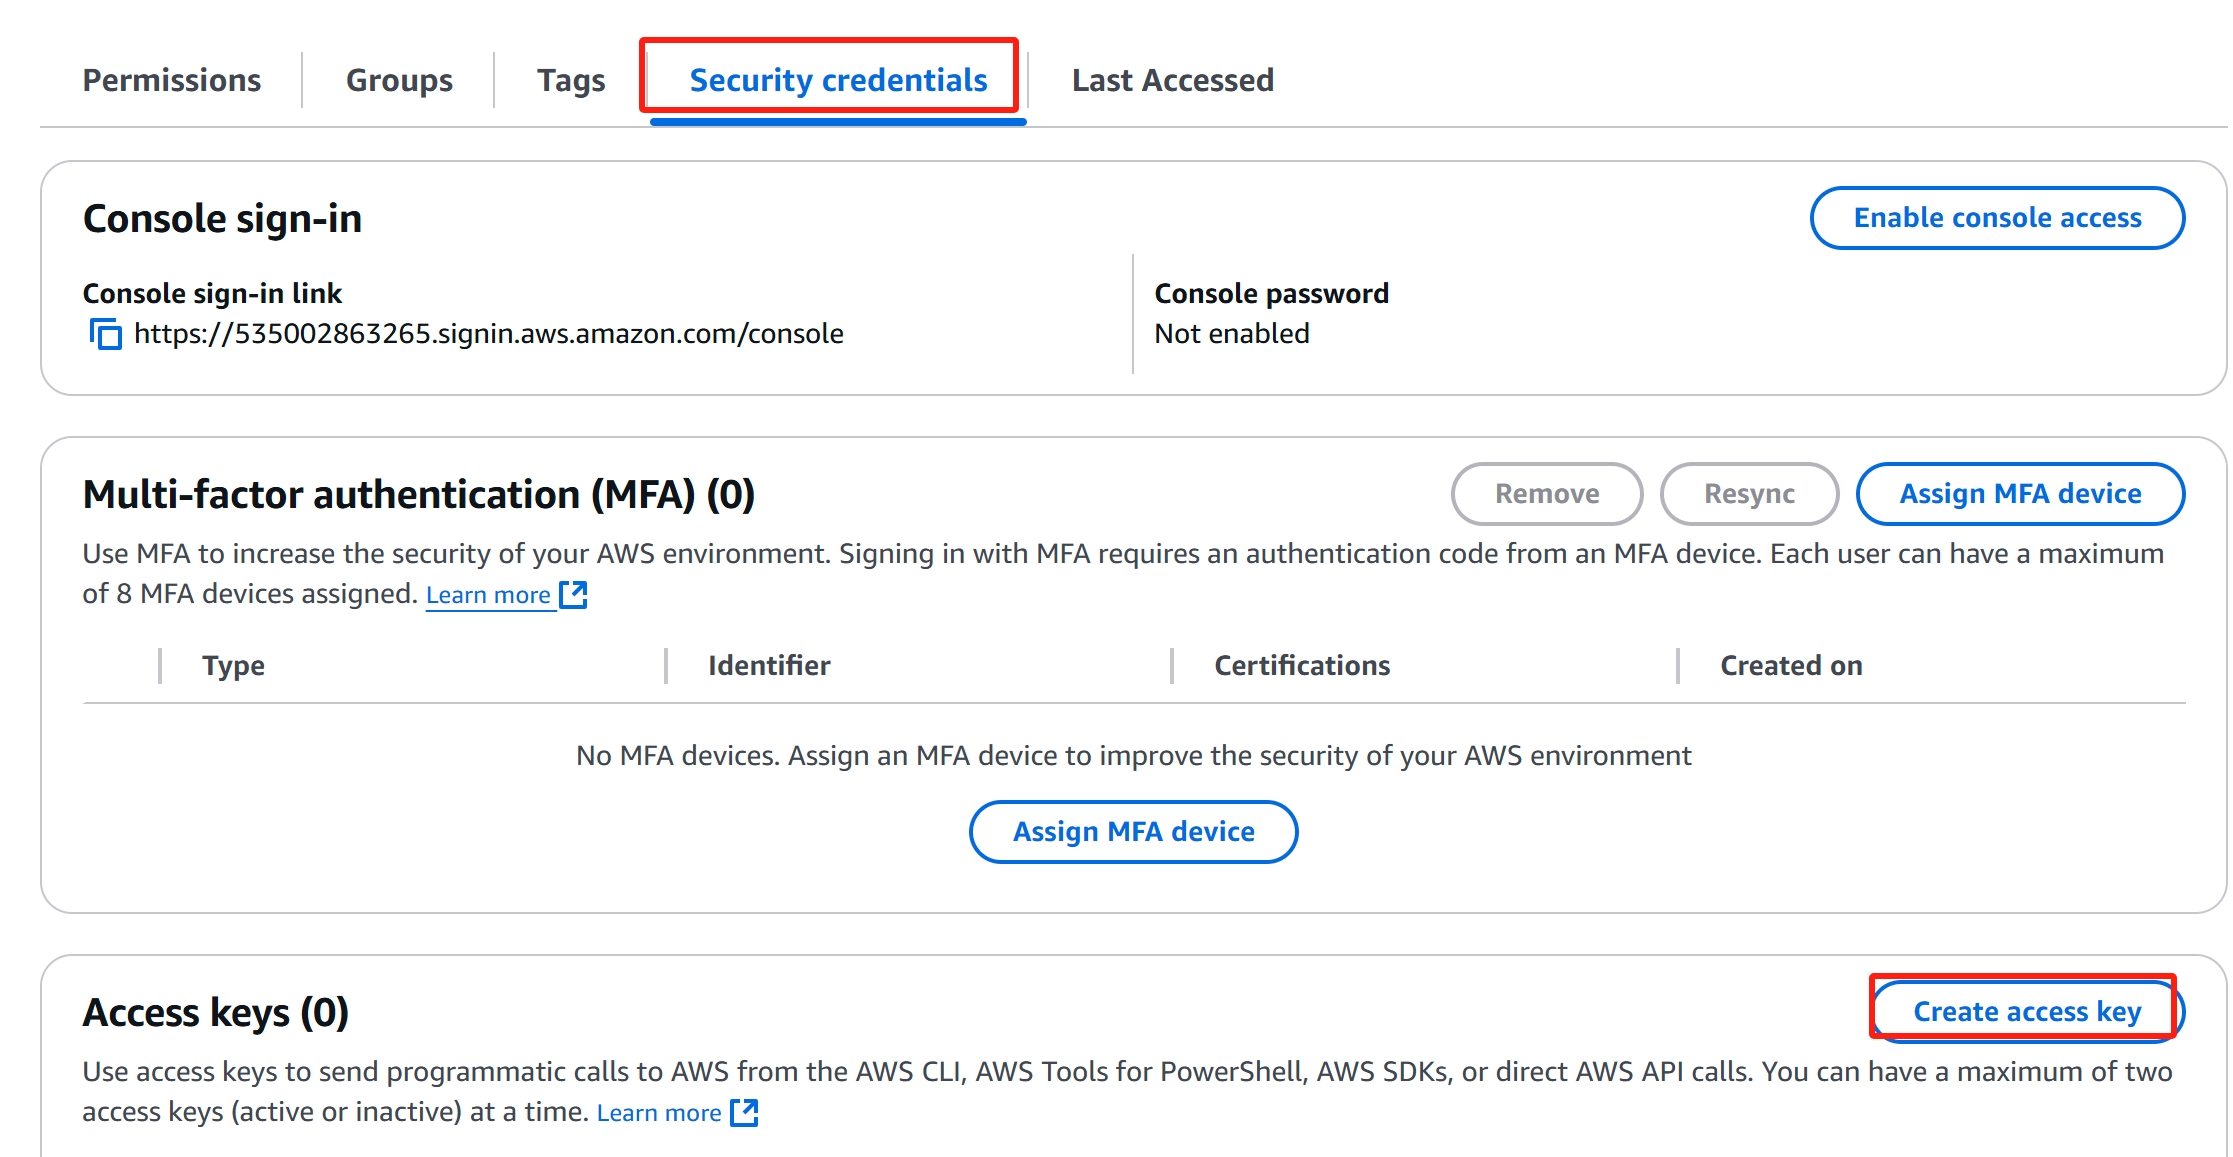Go to the Last Accessed tab
2233x1157 pixels.
[1173, 80]
